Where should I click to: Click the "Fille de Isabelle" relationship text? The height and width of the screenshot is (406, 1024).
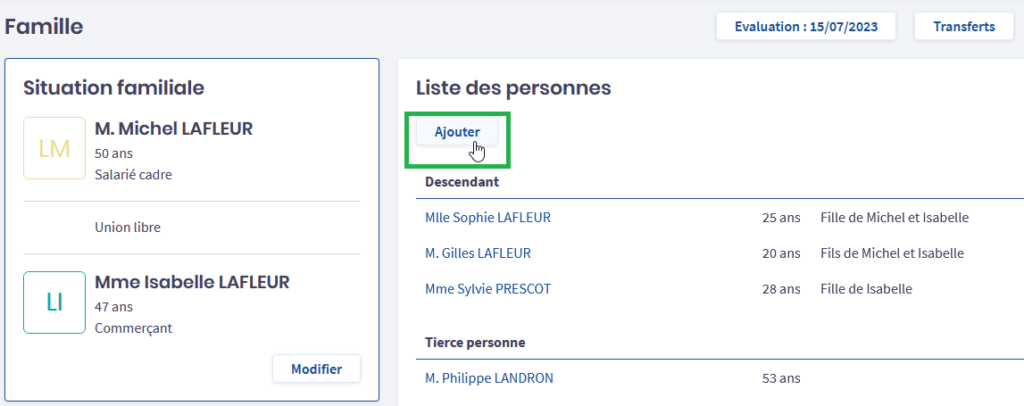(866, 289)
